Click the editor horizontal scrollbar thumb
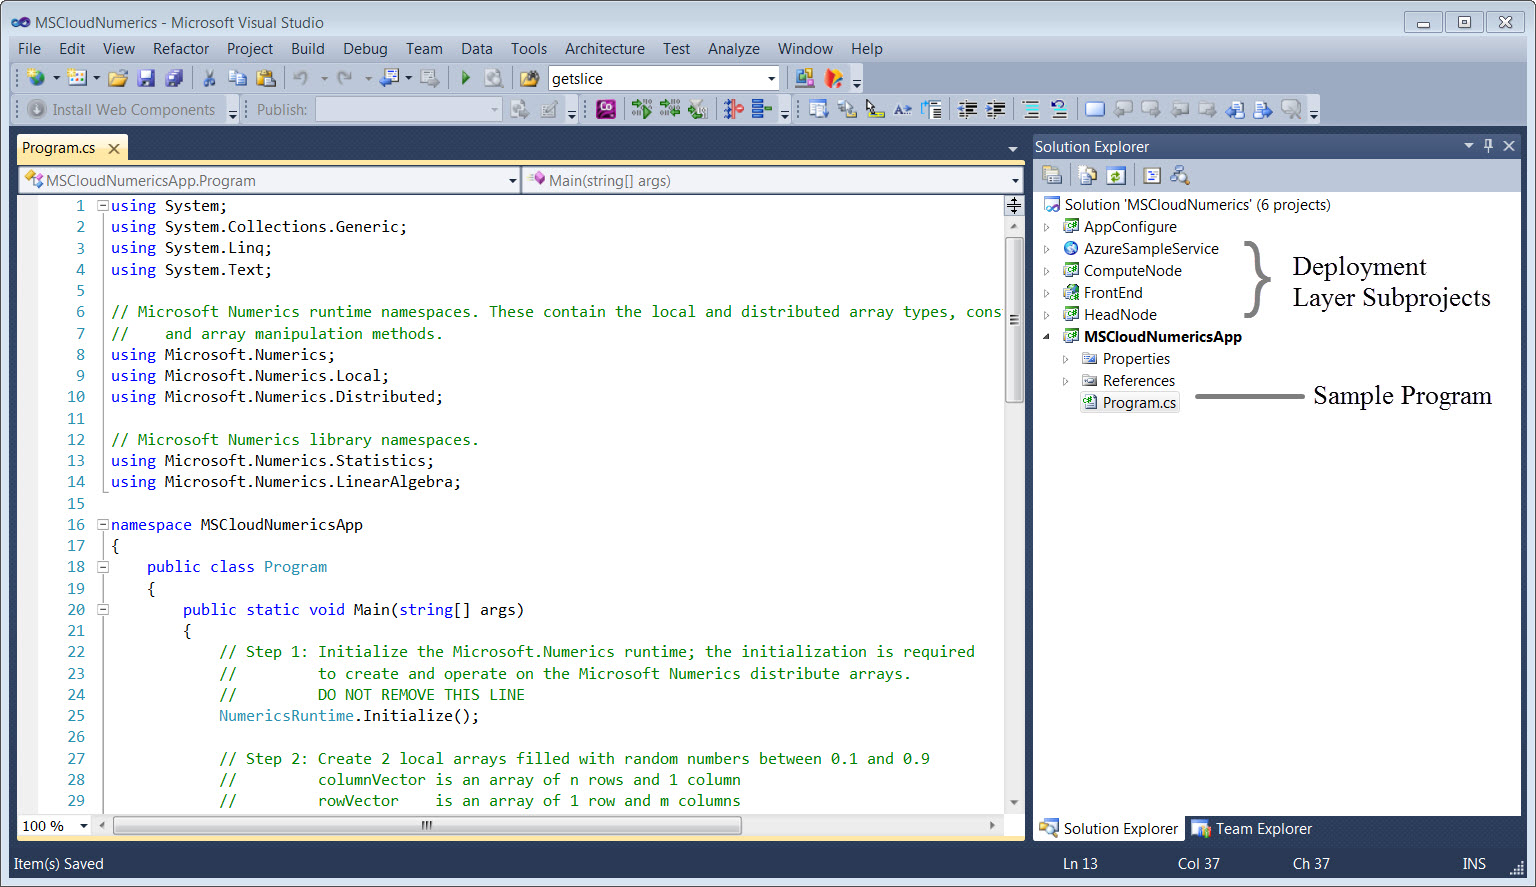The height and width of the screenshot is (887, 1536). 428,826
